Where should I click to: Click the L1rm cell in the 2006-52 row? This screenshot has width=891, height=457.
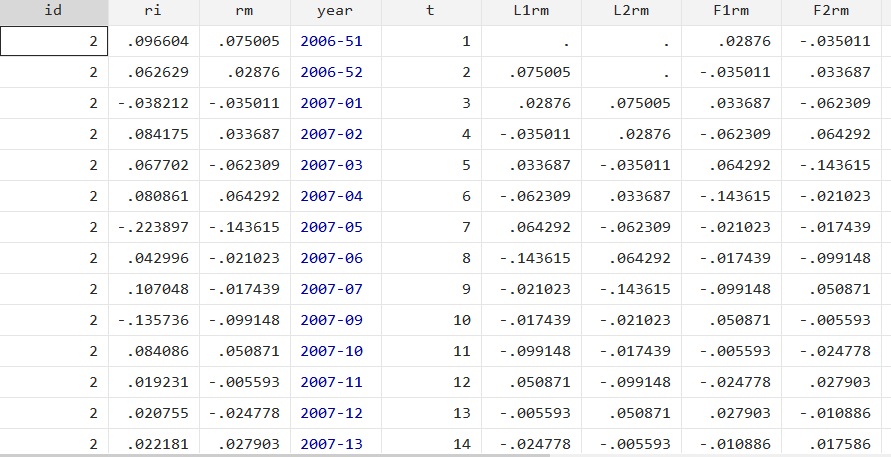tap(531, 72)
